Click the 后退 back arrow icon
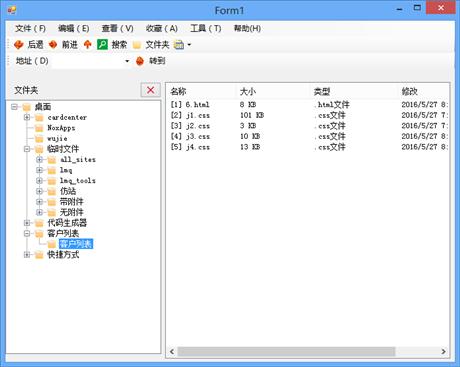Viewport: 460px width, 367px height. (19, 44)
